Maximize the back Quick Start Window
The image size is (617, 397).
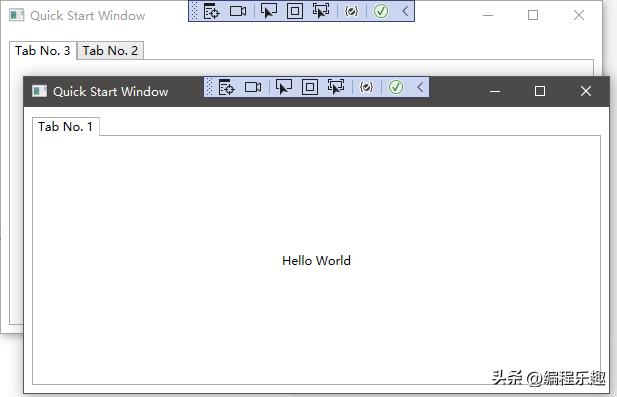click(533, 15)
